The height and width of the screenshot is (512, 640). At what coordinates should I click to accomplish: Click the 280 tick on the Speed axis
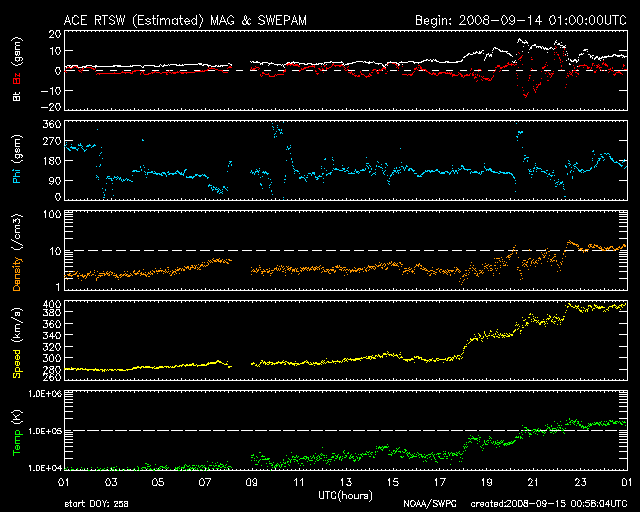51,370
